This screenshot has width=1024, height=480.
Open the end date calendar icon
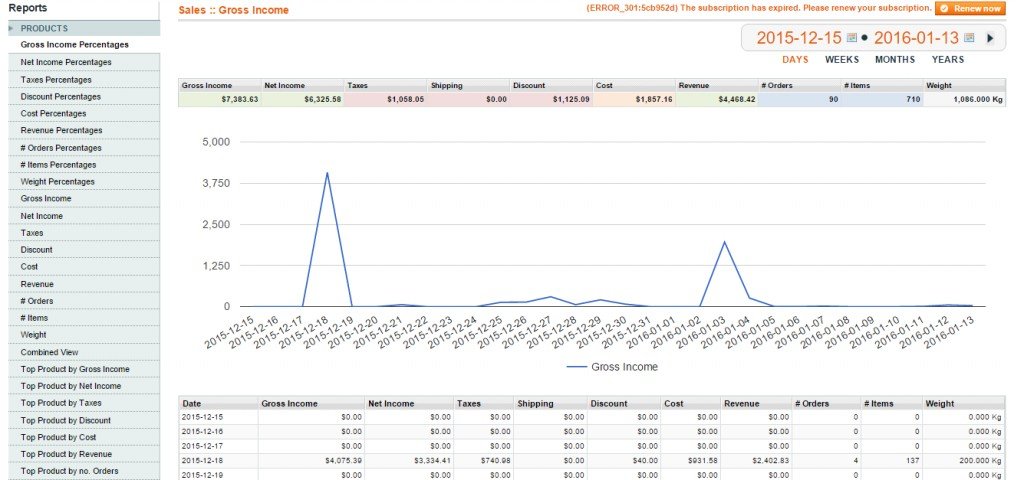tap(969, 39)
